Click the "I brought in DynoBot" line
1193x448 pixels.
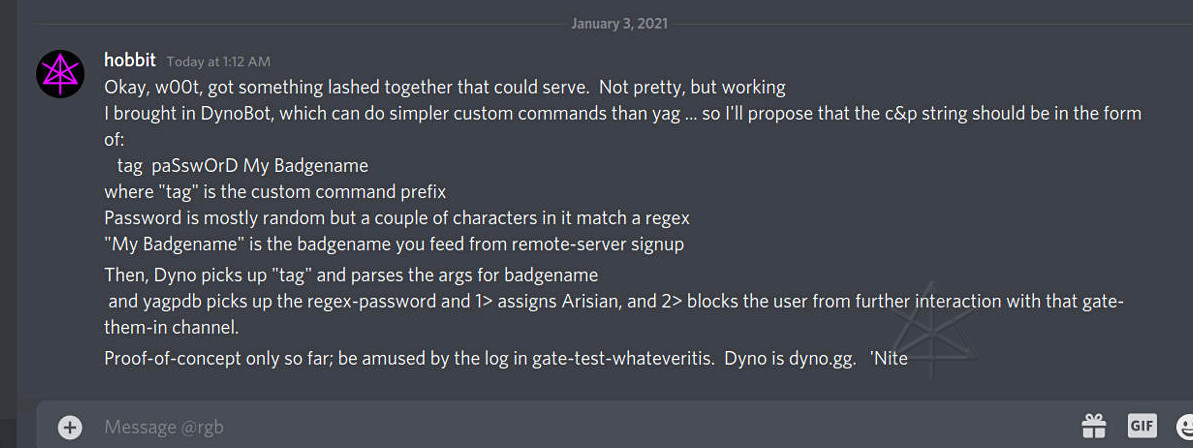pos(622,113)
